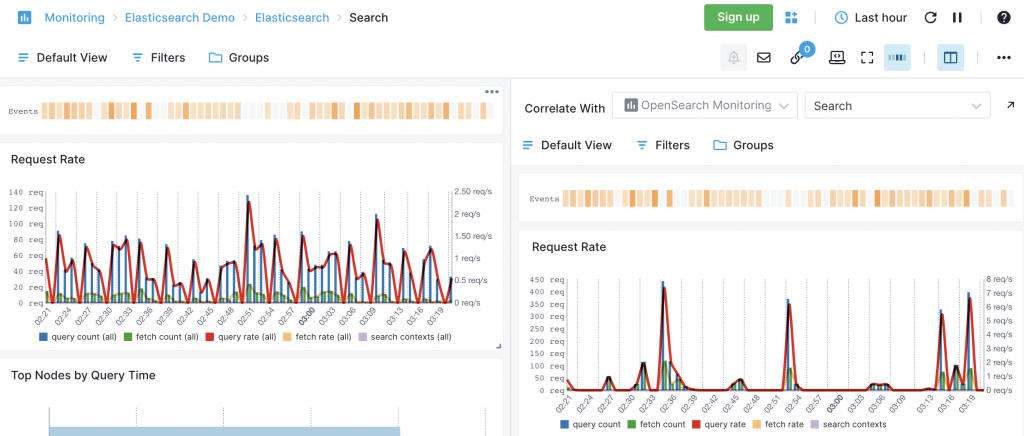This screenshot has height=436, width=1024.
Task: Toggle fetch rate in right chart legend
Action: pos(780,424)
